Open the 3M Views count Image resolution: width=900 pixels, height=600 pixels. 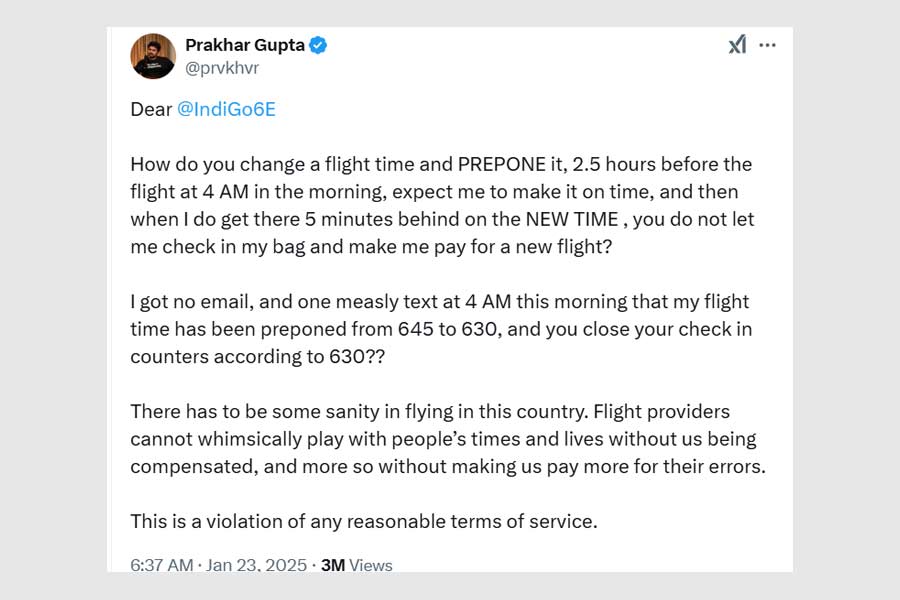tap(357, 565)
